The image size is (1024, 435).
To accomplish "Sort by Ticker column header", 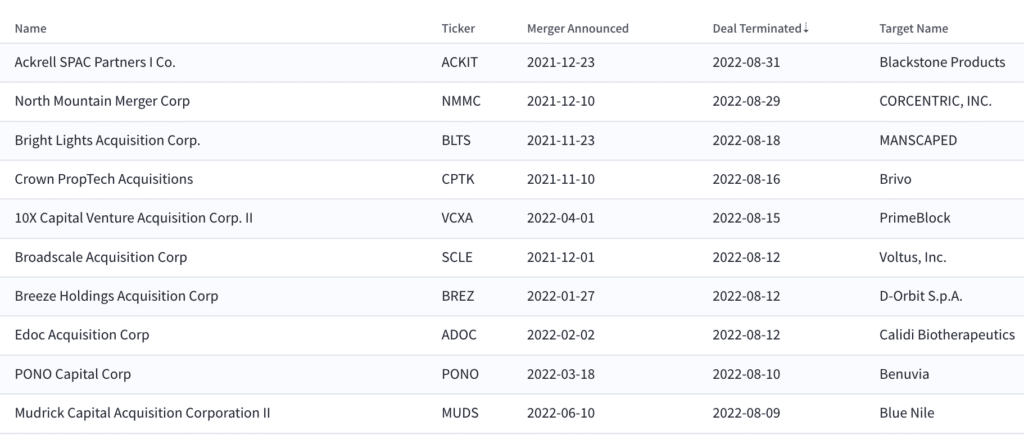I will (458, 29).
